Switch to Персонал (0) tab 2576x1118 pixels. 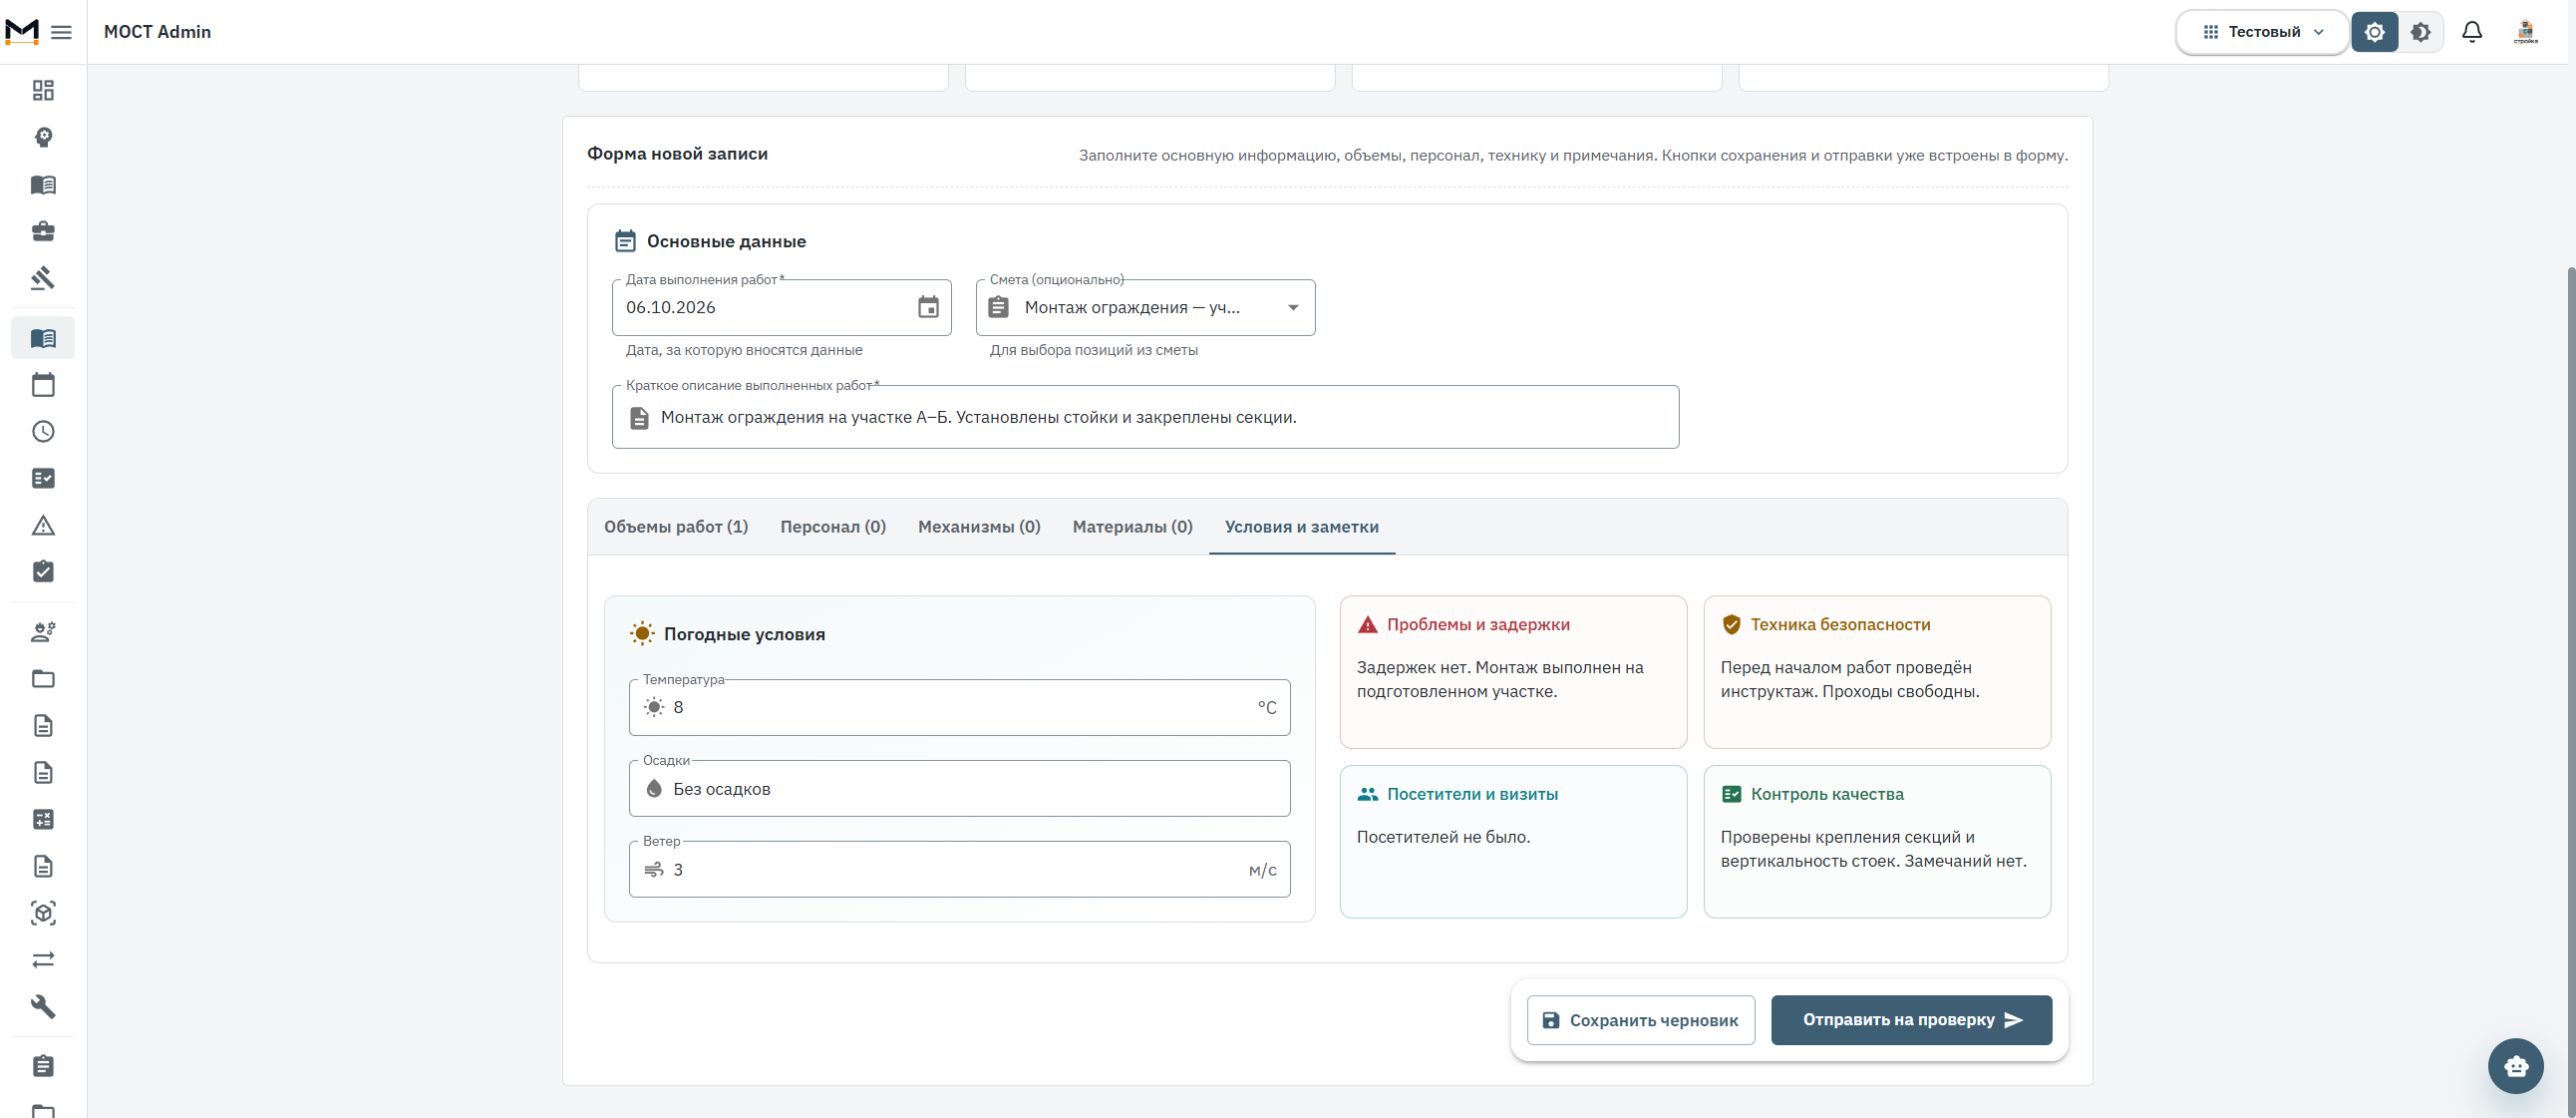pyautogui.click(x=833, y=527)
